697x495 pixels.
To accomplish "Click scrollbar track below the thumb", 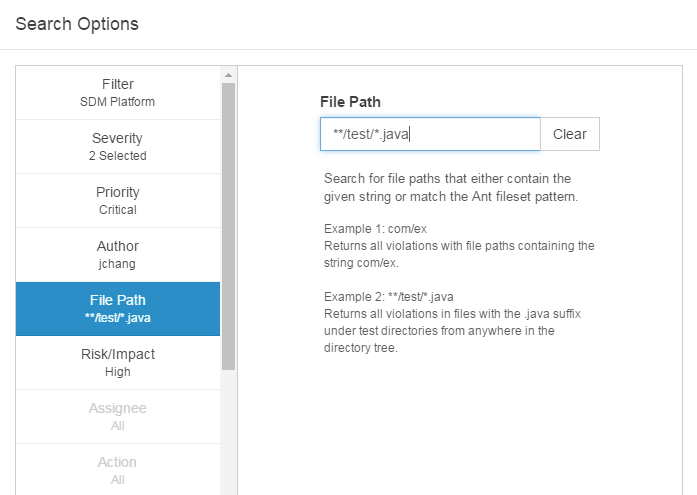I will (x=228, y=431).
